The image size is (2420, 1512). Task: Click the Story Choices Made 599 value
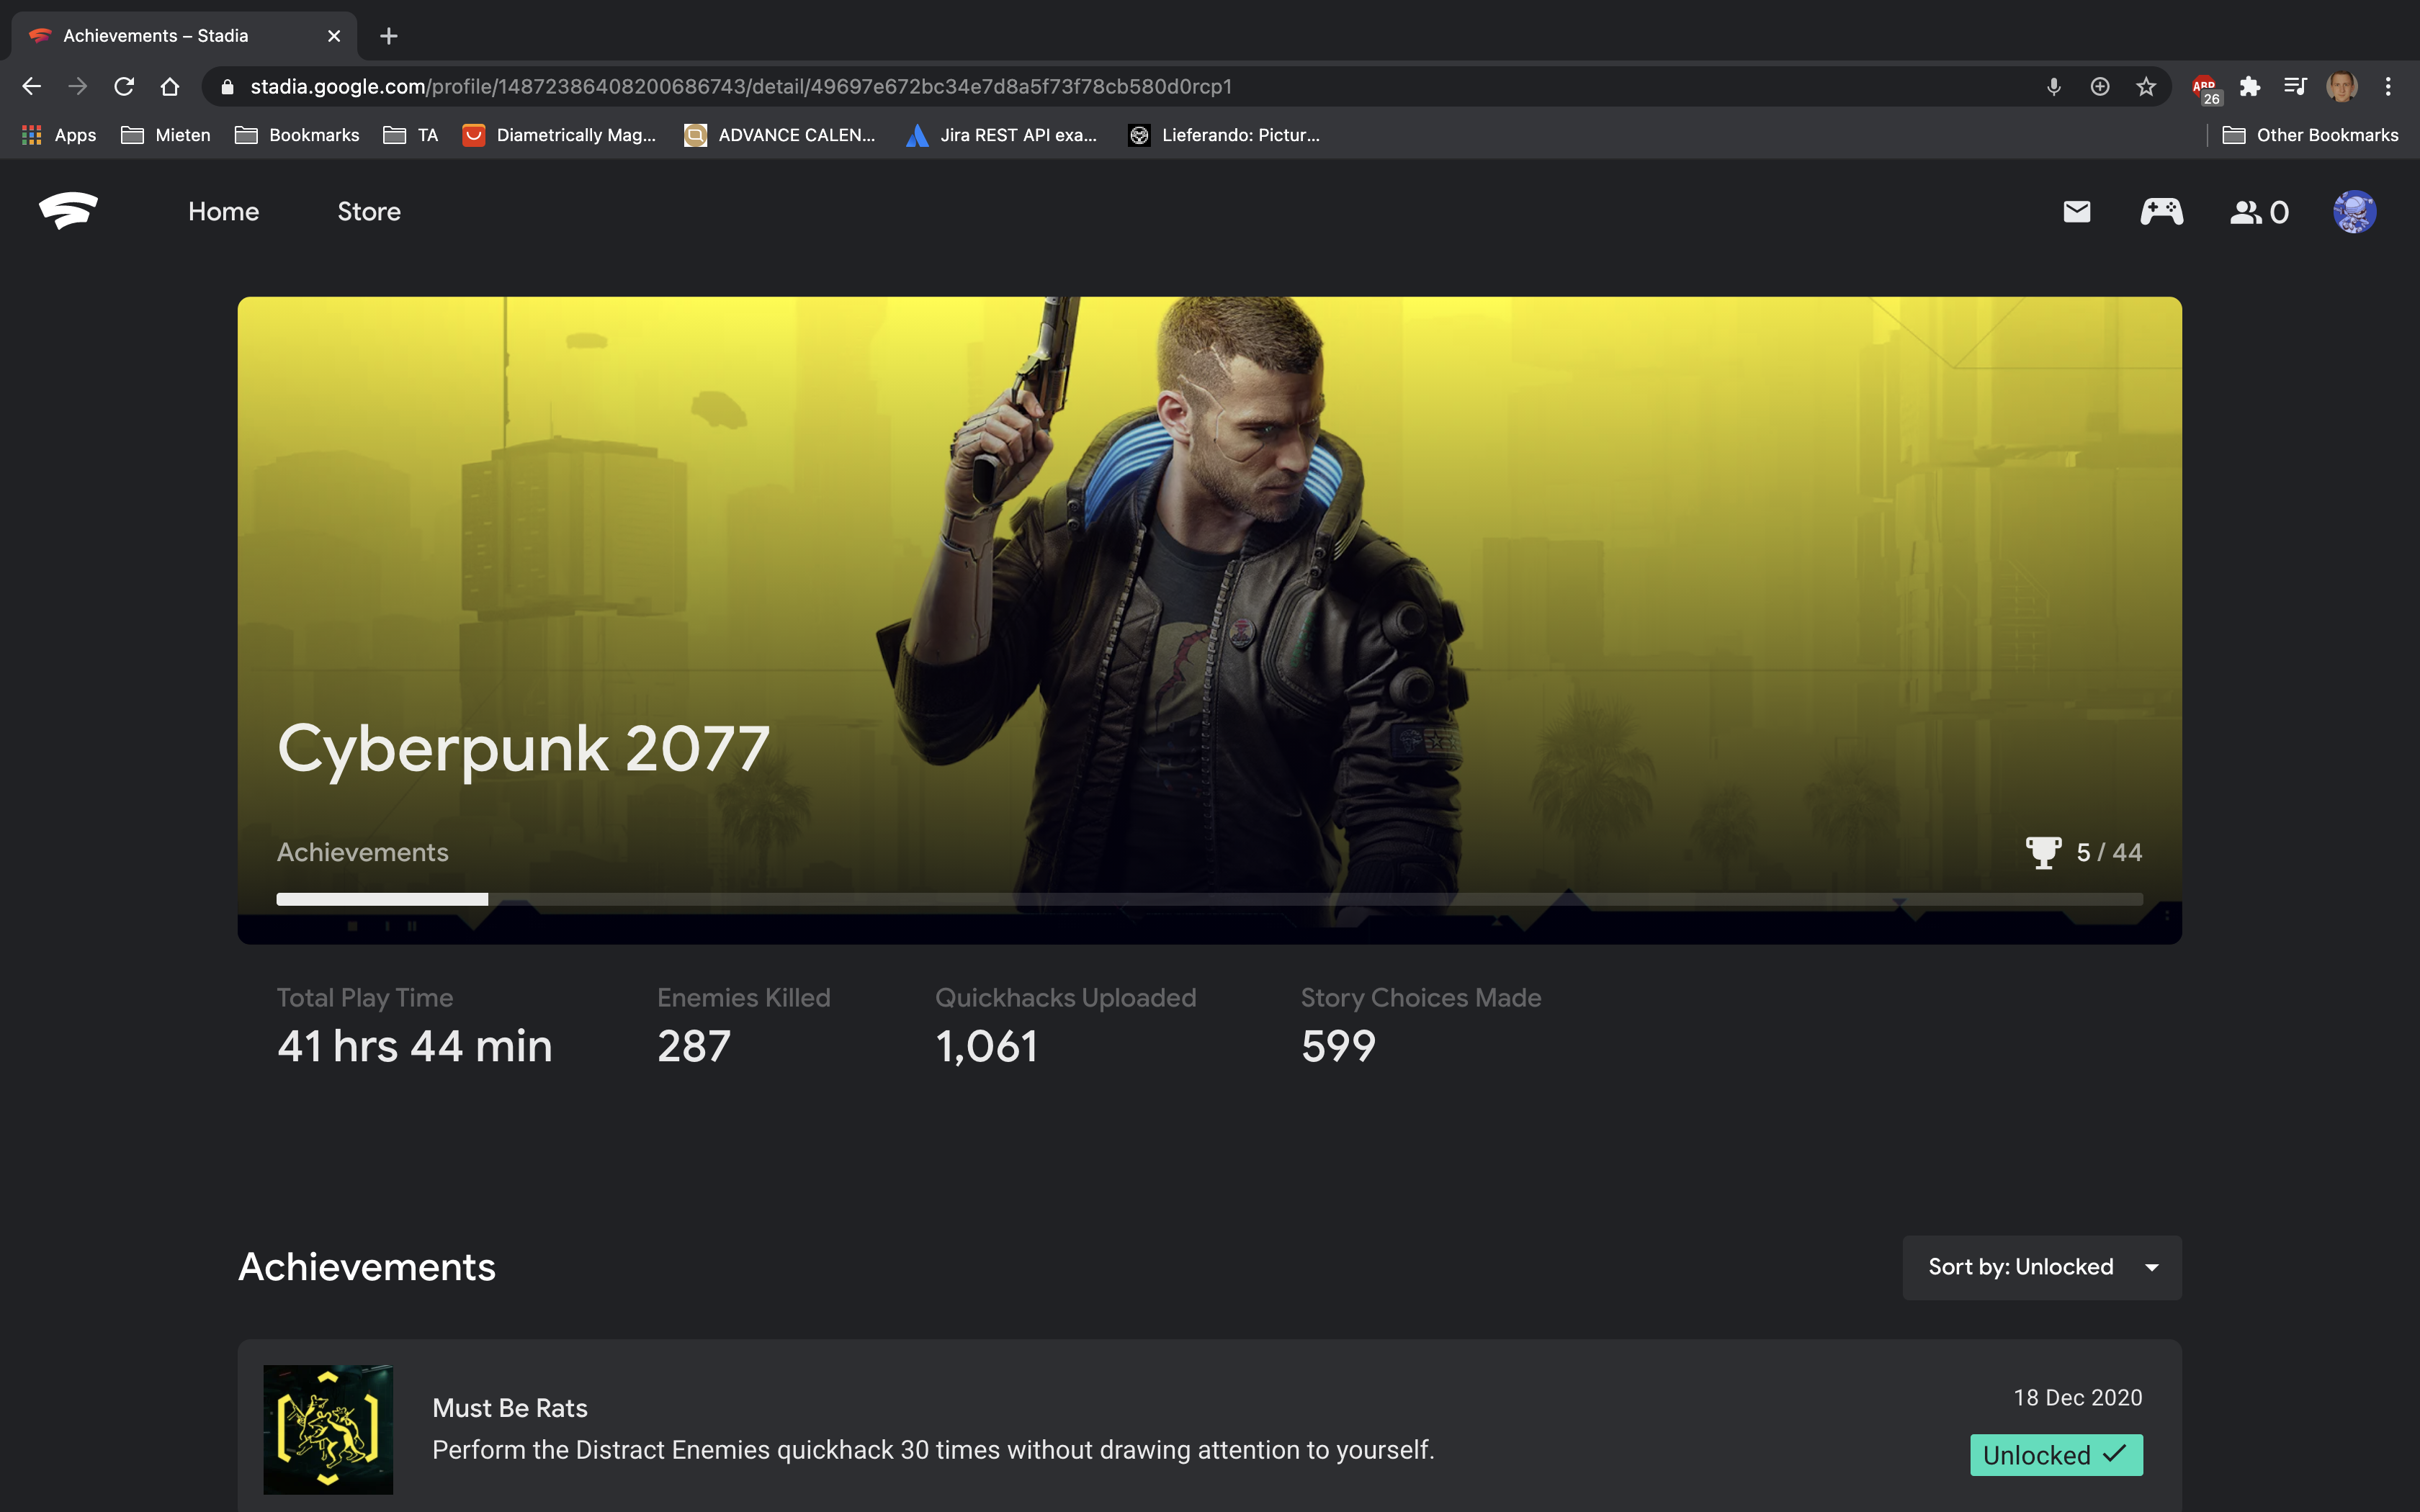click(1338, 1046)
